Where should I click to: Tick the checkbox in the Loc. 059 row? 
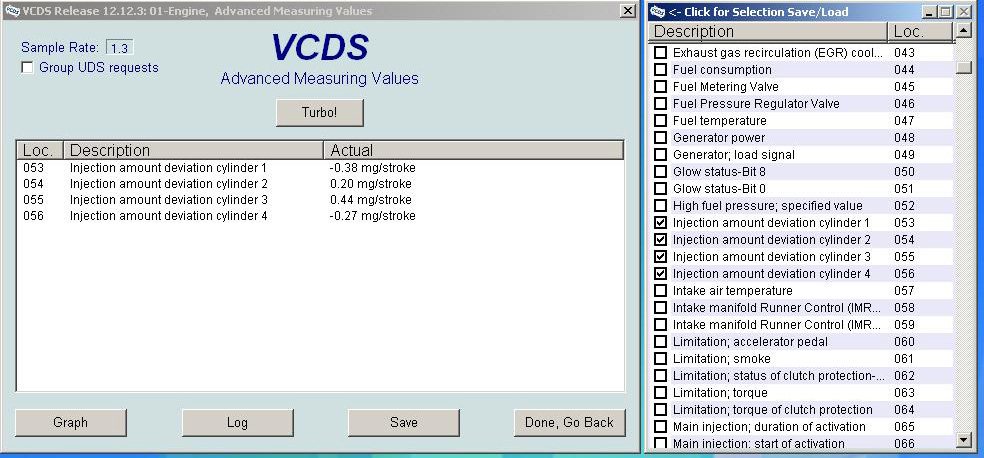click(660, 324)
